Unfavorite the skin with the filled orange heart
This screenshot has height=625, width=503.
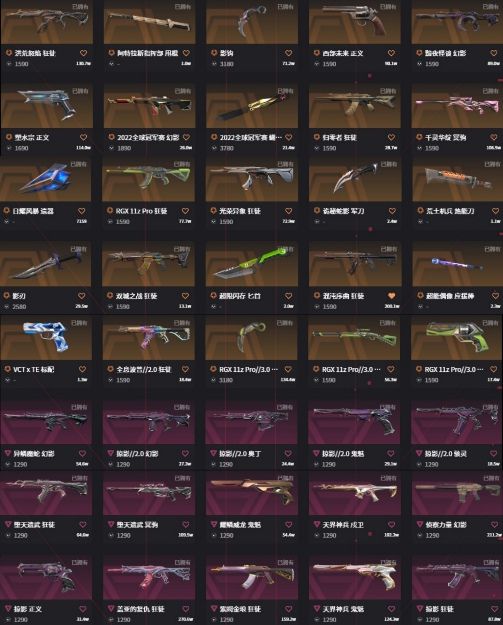click(x=391, y=296)
